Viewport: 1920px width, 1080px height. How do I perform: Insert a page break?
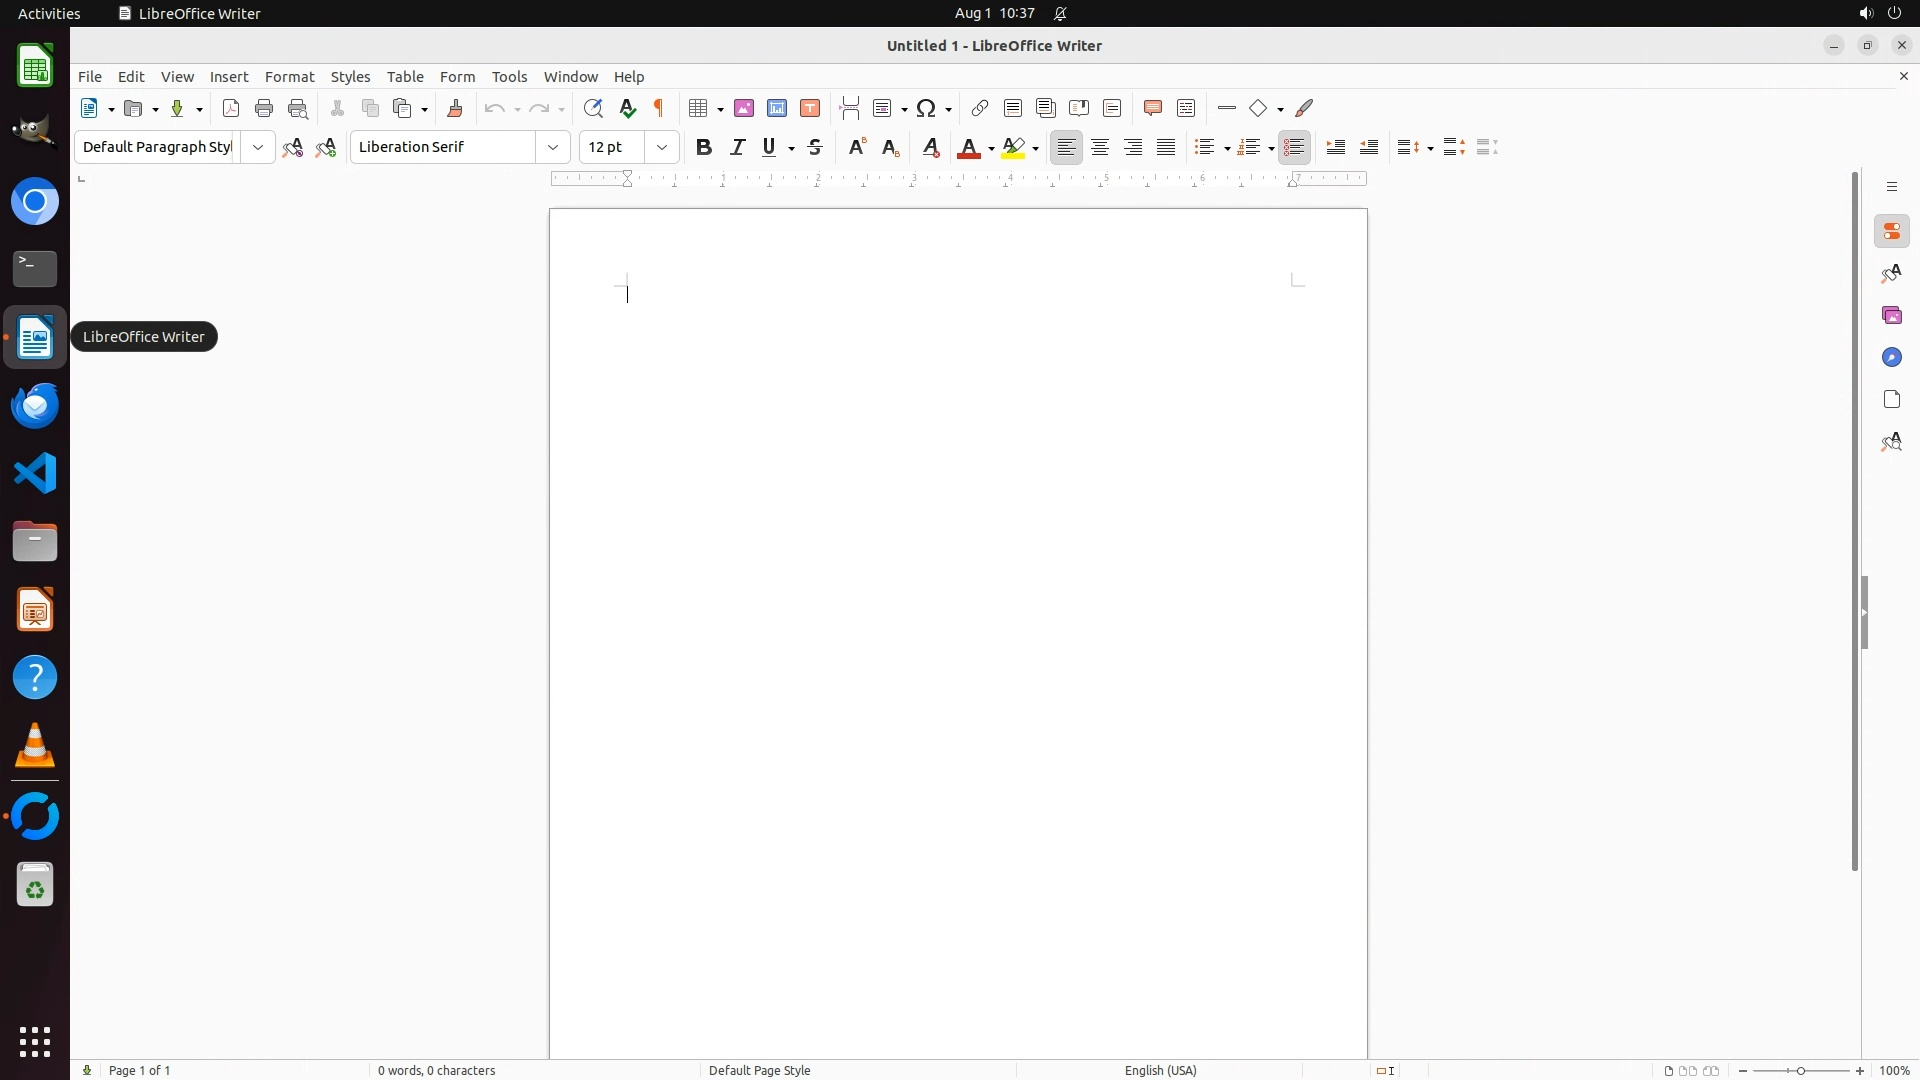pyautogui.click(x=850, y=109)
